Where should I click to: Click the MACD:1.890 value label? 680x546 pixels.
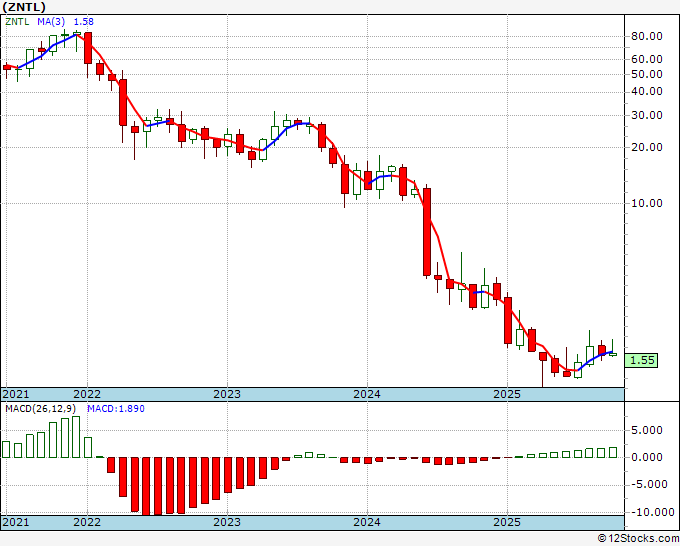[116, 409]
